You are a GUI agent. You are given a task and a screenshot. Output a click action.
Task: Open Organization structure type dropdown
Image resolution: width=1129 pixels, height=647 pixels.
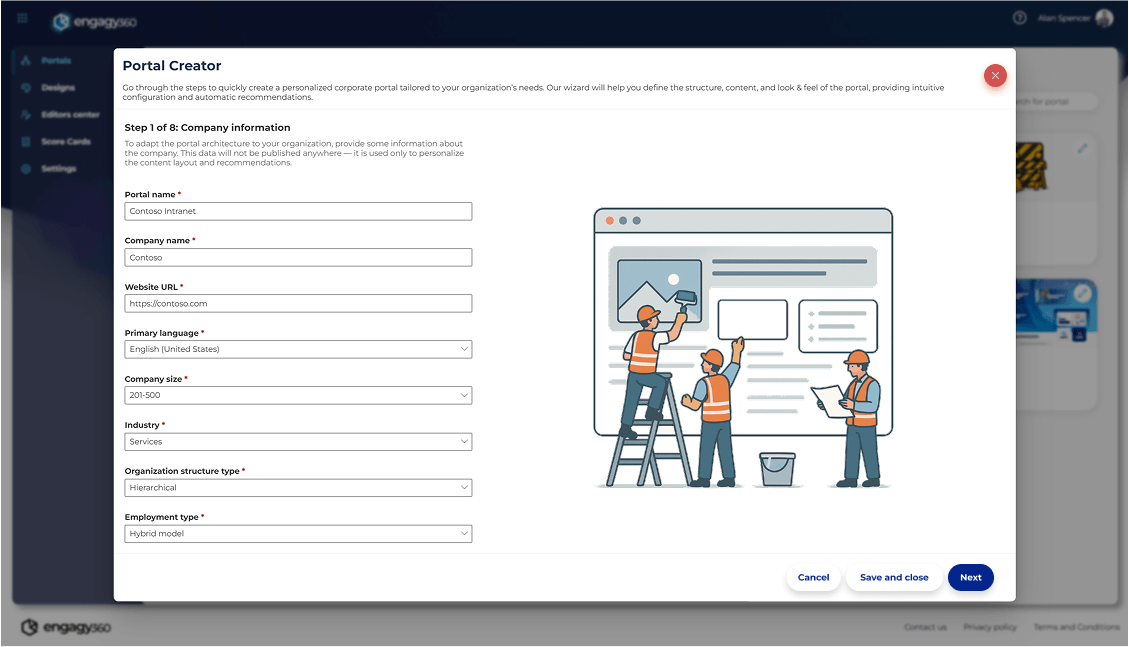pos(298,487)
